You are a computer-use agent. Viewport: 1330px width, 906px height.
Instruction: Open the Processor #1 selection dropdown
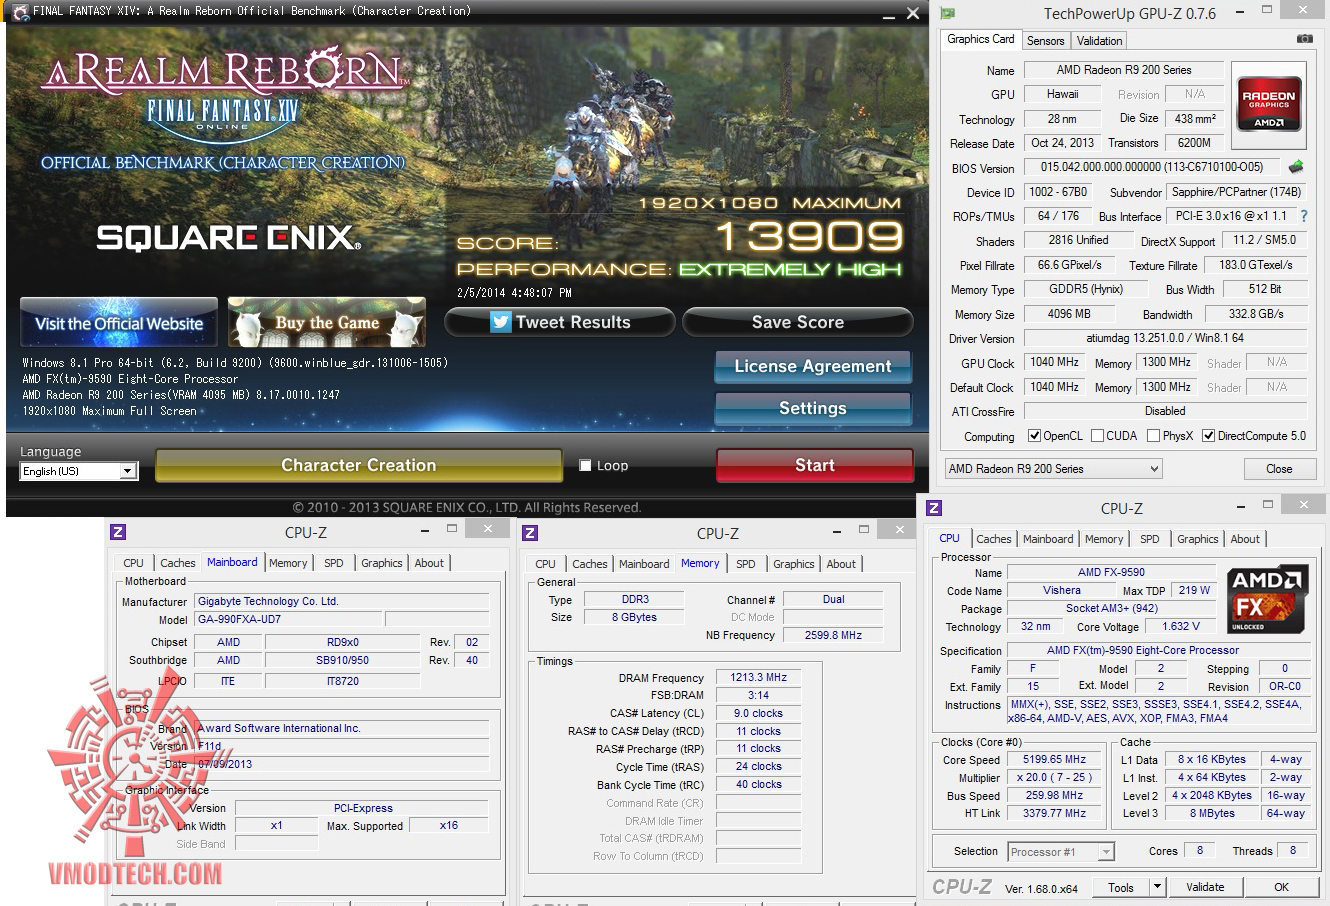pyautogui.click(x=1060, y=852)
